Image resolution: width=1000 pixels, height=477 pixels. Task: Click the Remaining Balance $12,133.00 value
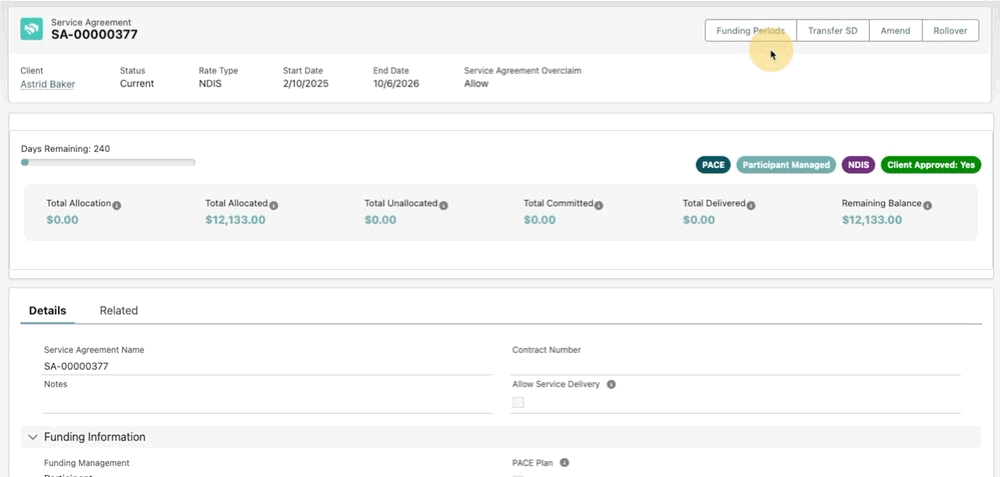pos(872,220)
